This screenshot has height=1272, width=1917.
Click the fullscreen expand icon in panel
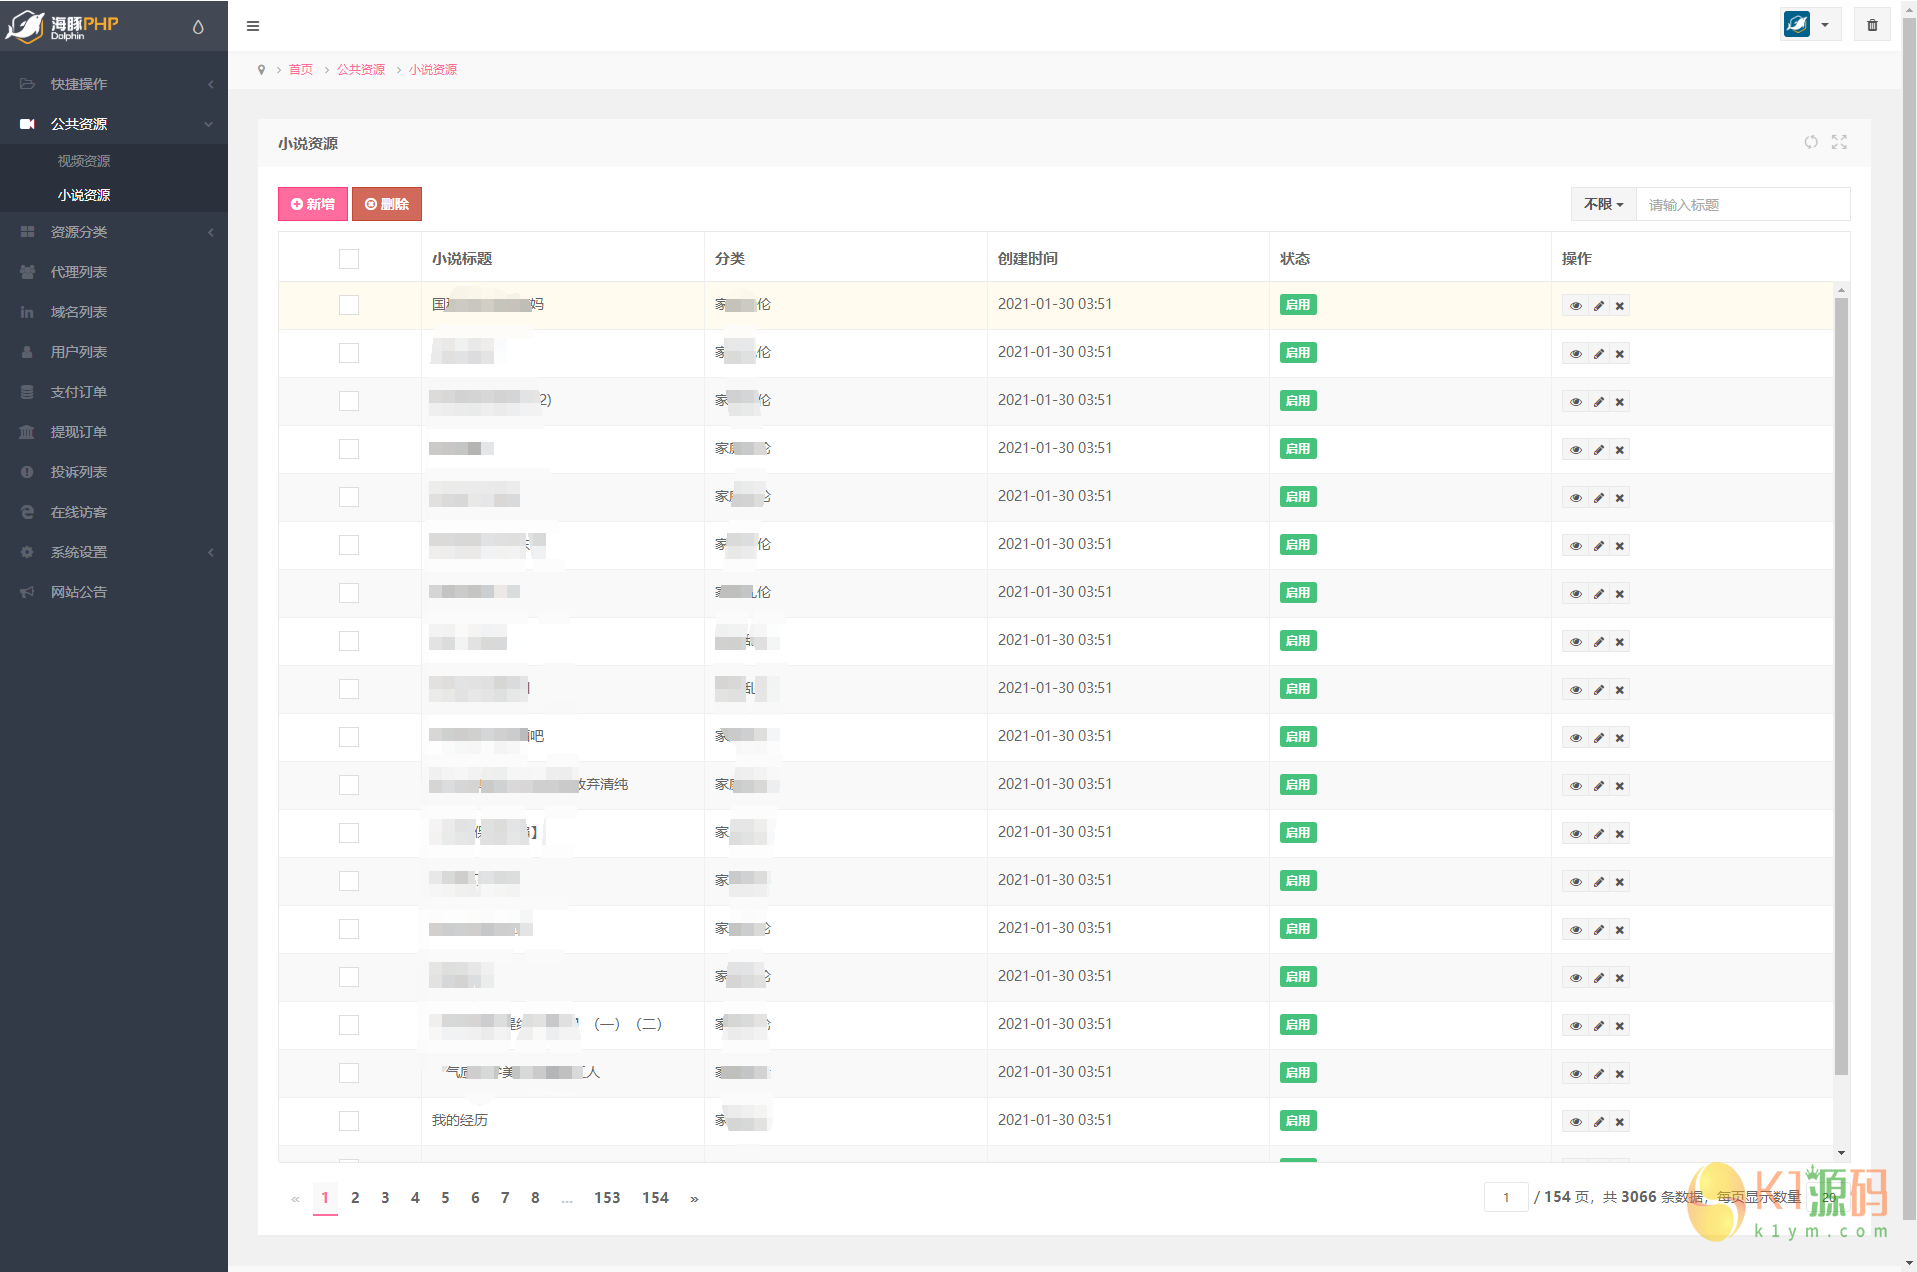tap(1839, 142)
